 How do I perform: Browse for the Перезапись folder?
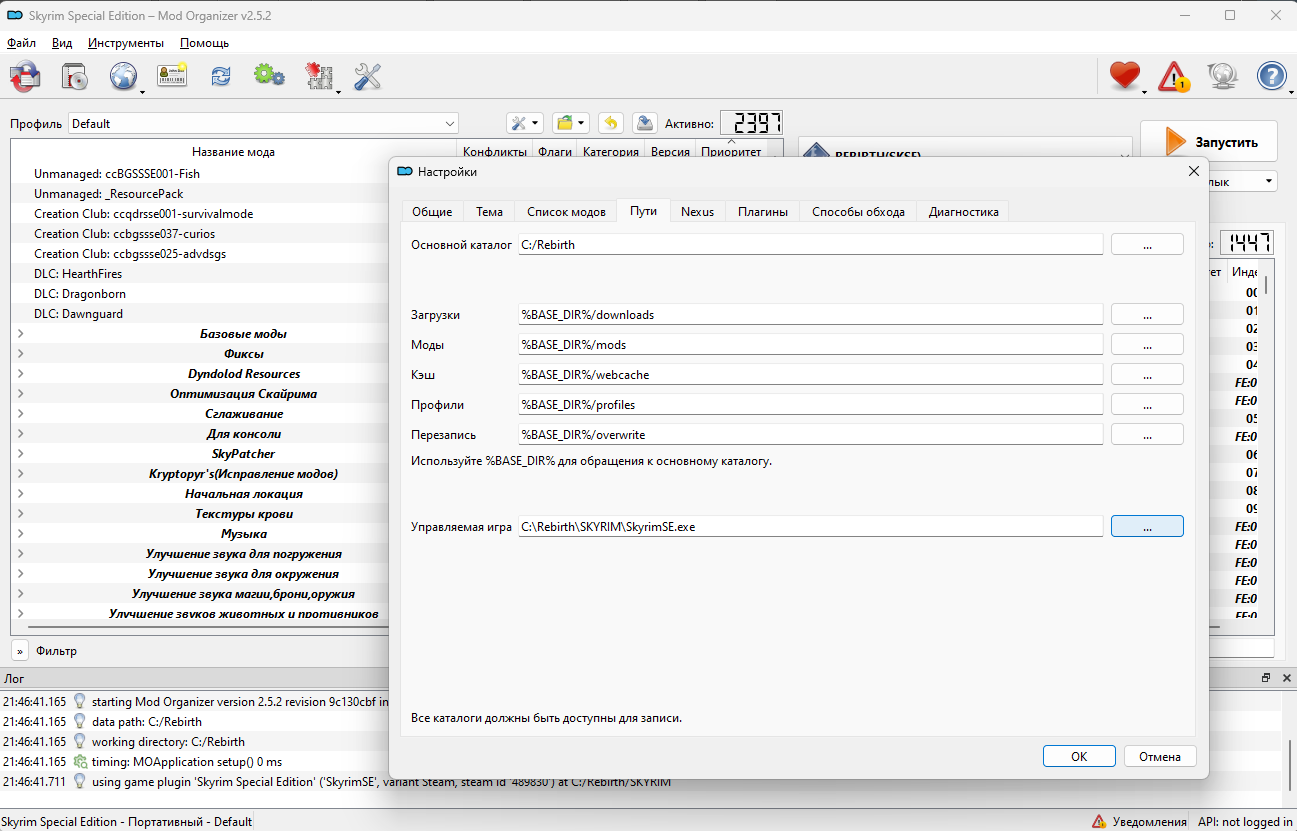click(1147, 435)
